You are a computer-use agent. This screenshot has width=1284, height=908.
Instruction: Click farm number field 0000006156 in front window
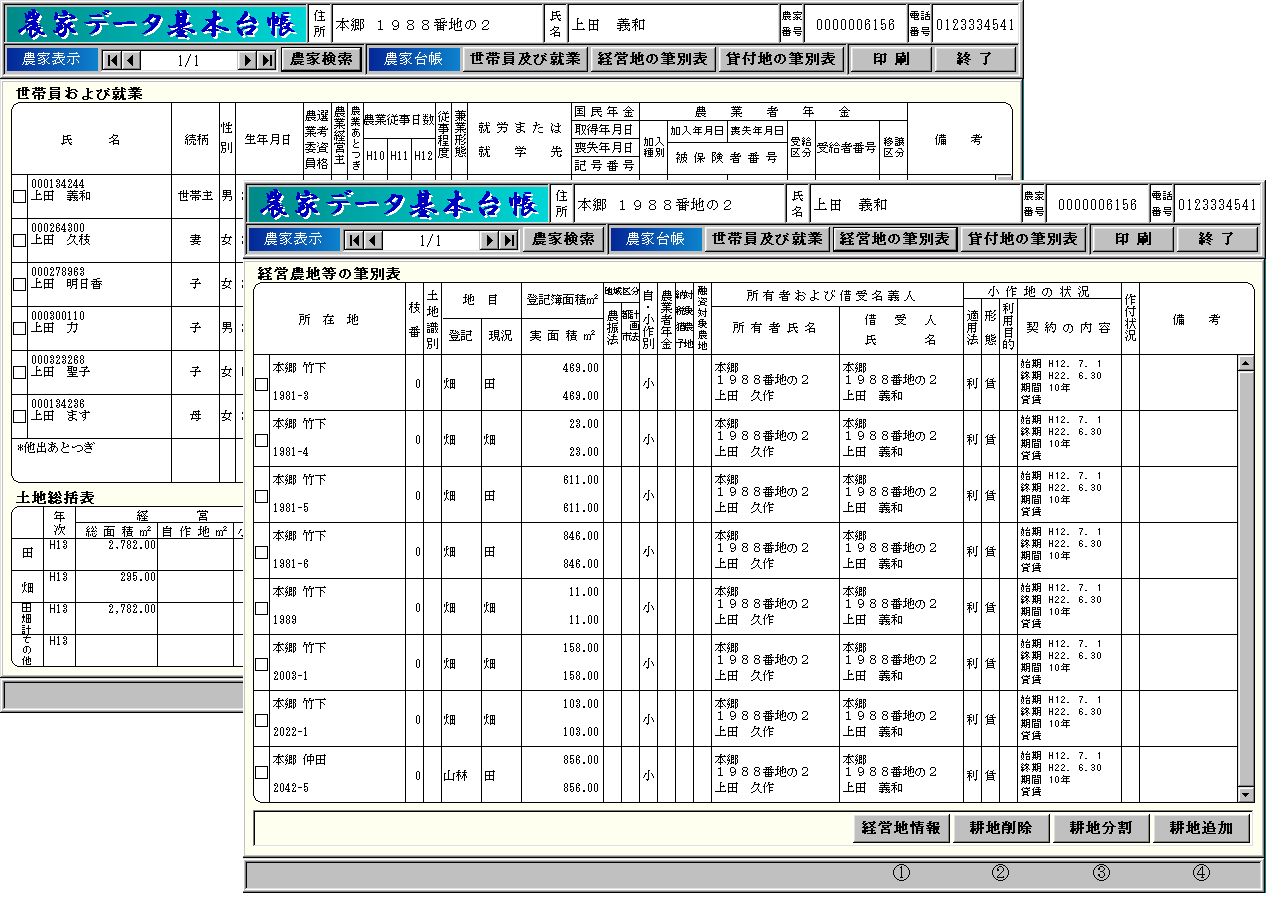click(1097, 204)
